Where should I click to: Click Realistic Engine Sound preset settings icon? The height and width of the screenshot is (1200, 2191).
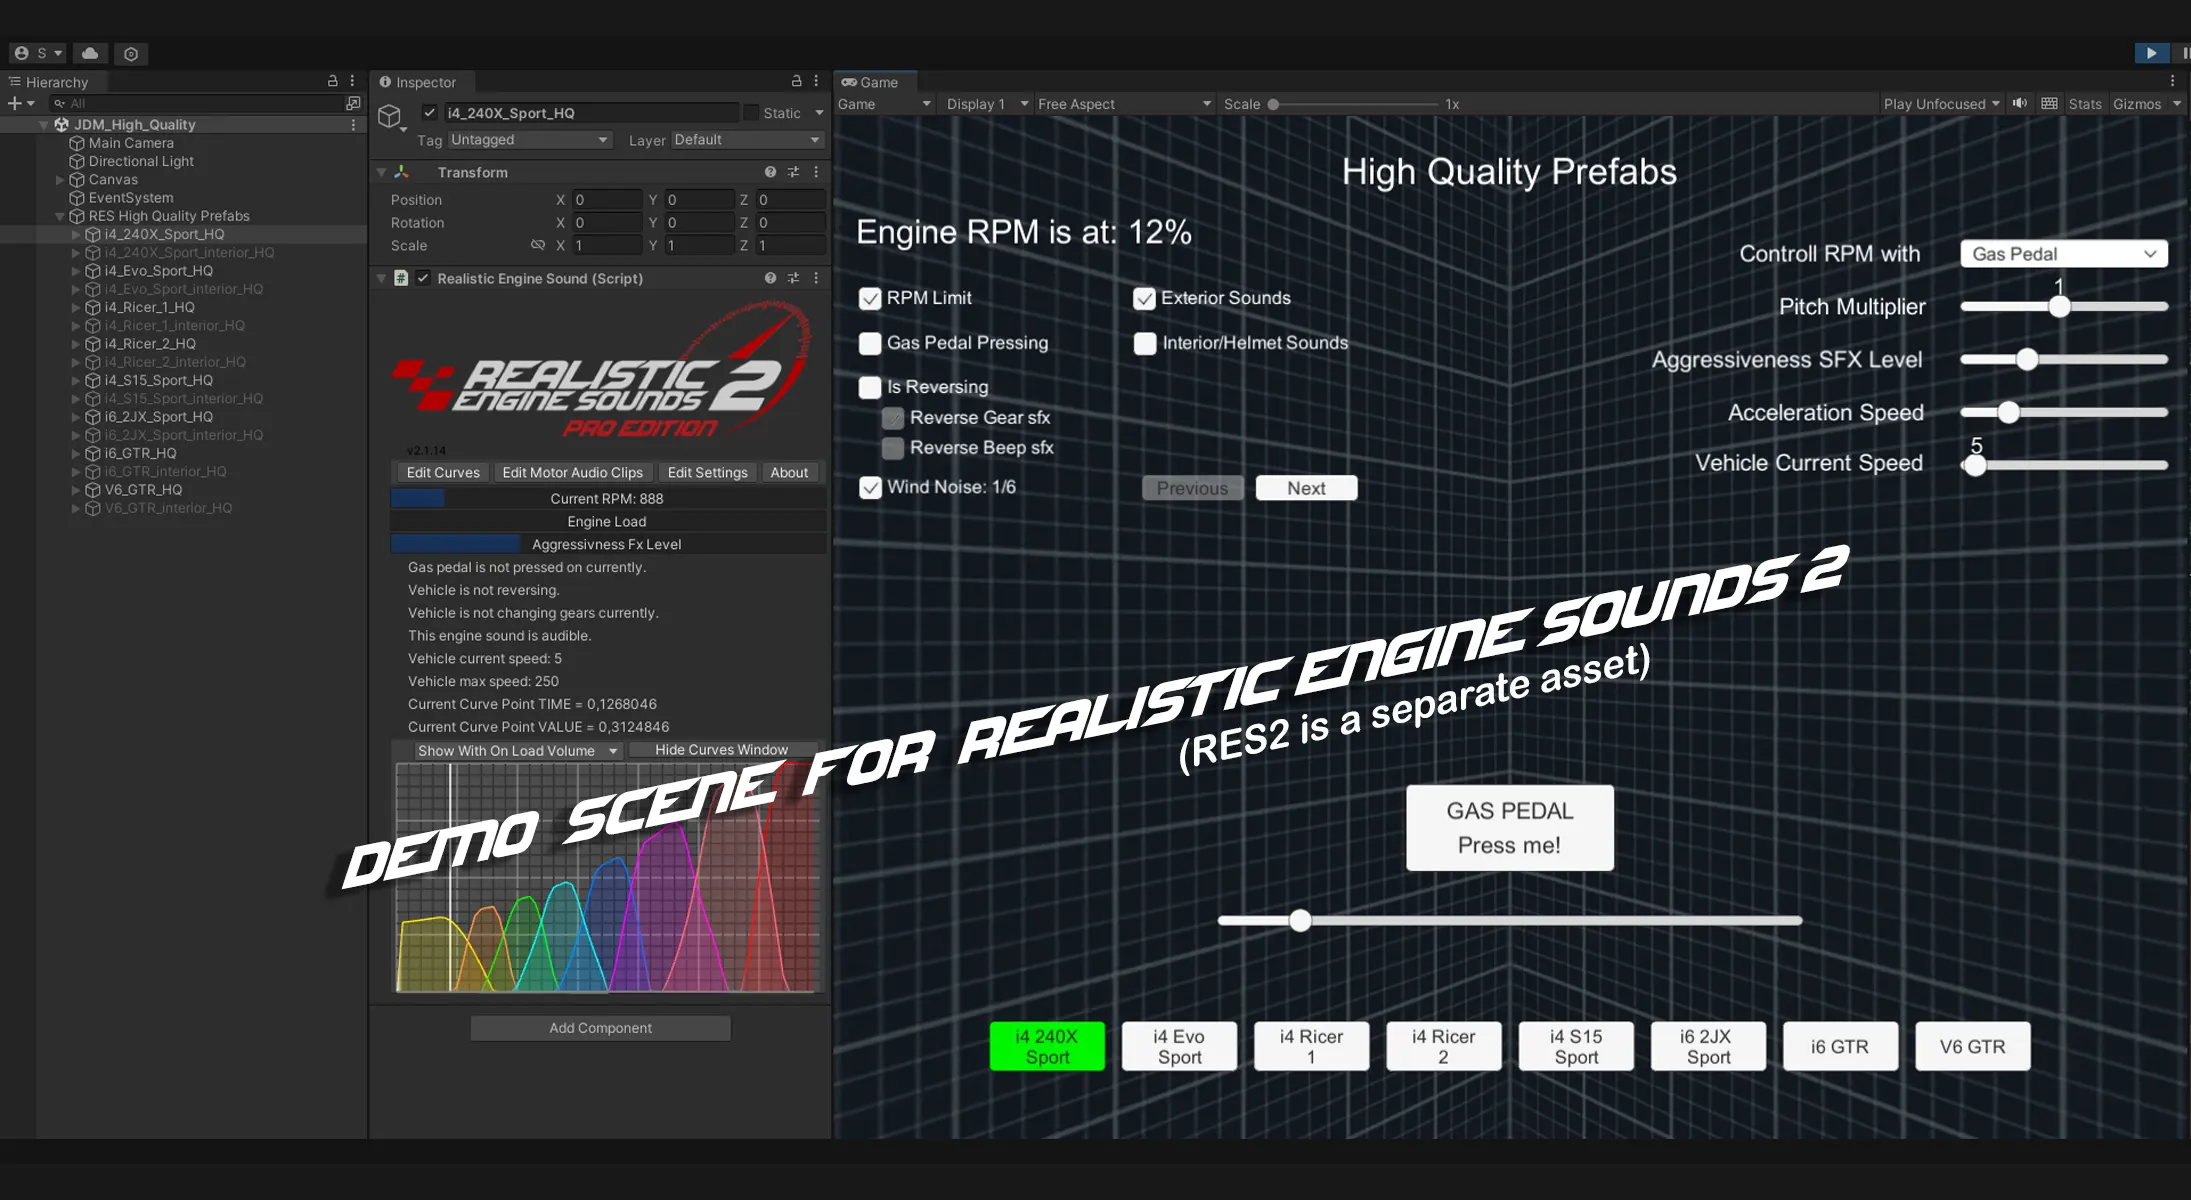point(793,278)
